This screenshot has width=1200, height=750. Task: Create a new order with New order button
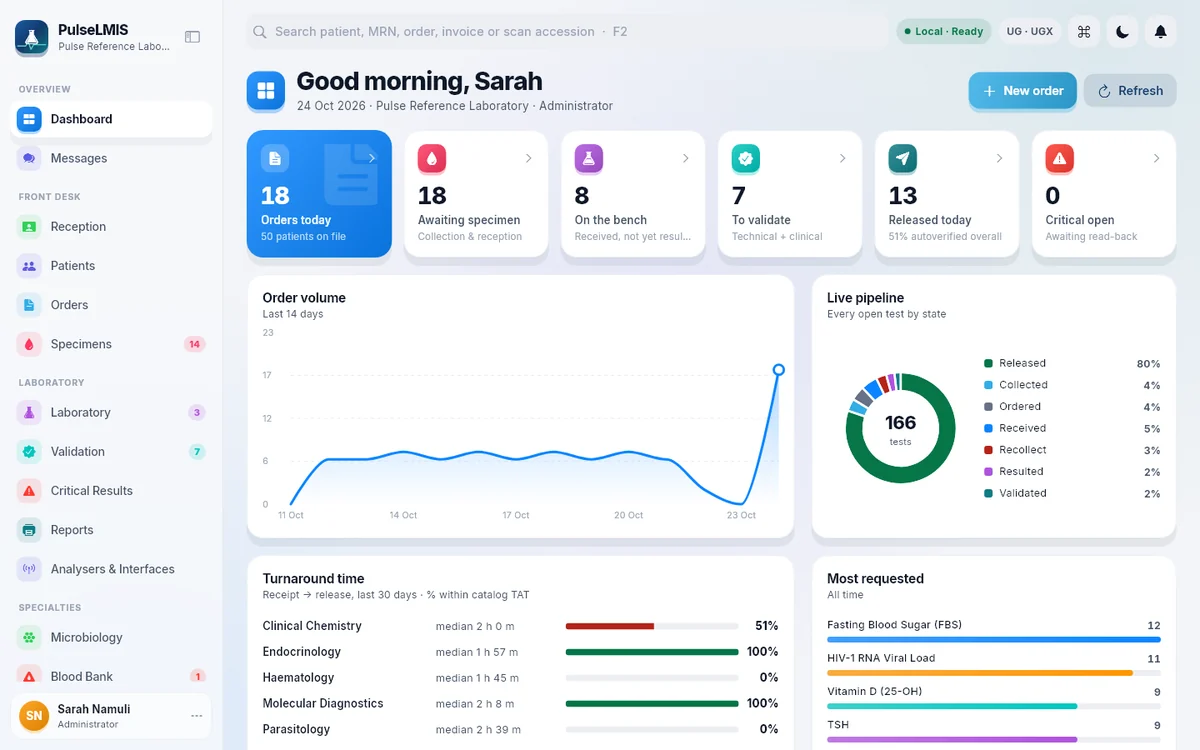click(1023, 91)
